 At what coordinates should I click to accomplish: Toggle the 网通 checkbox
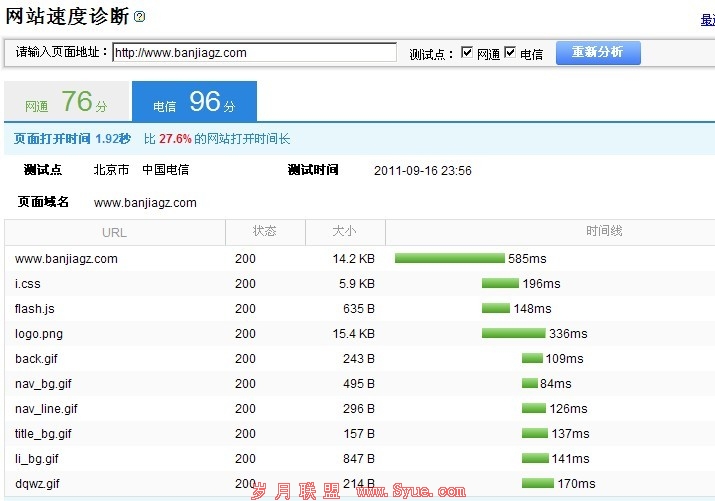click(x=467, y=53)
